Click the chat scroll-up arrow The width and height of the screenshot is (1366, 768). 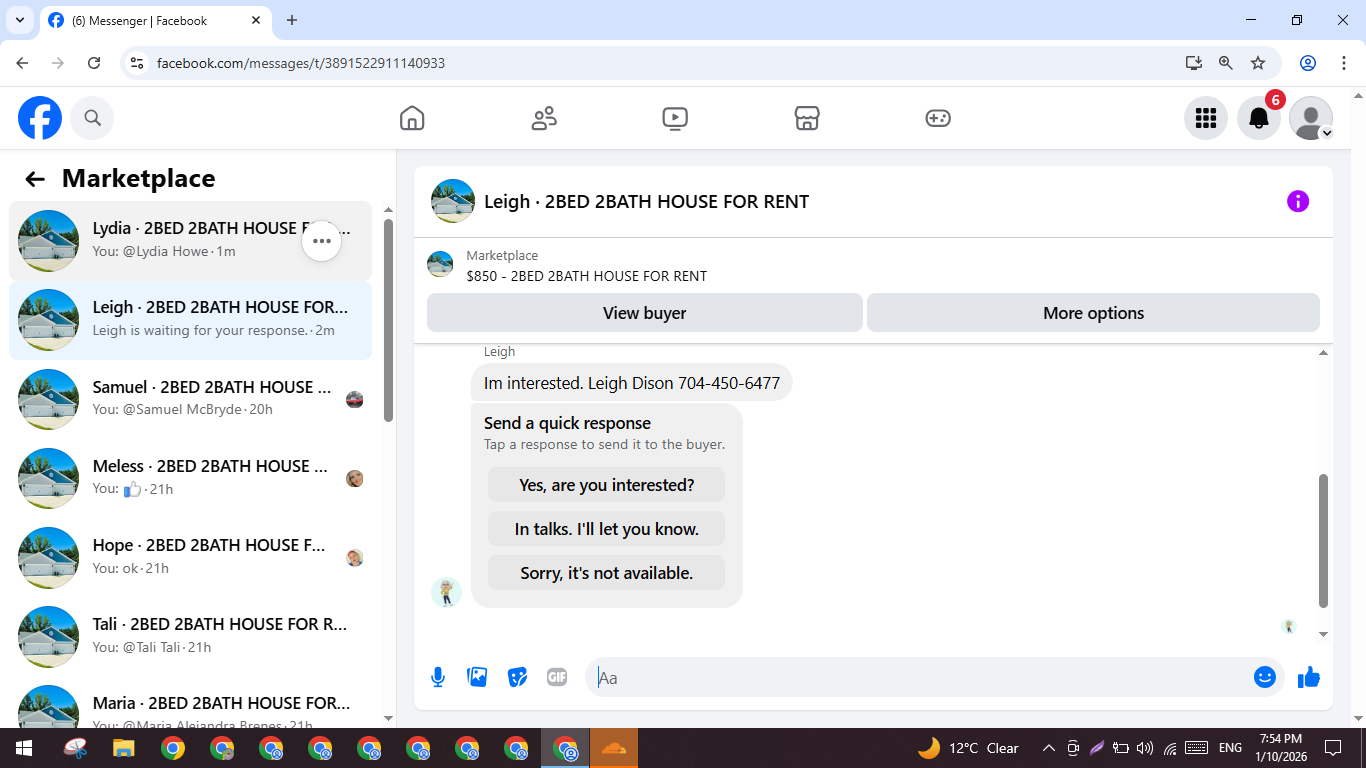click(x=1324, y=353)
